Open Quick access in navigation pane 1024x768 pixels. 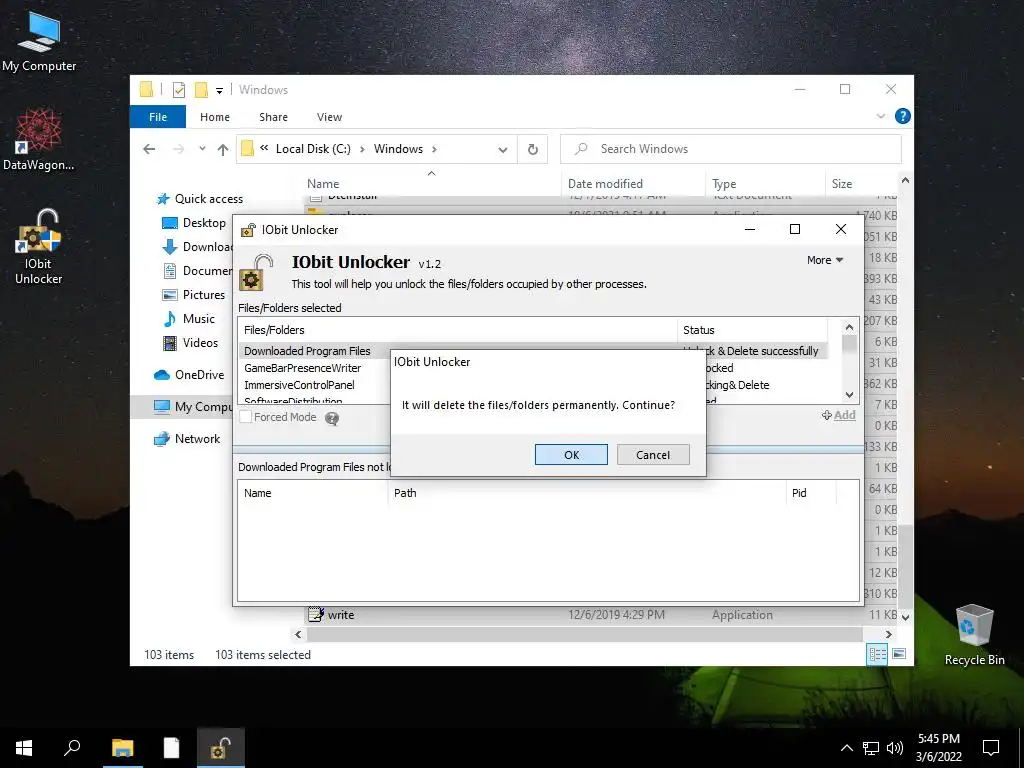tap(200, 199)
